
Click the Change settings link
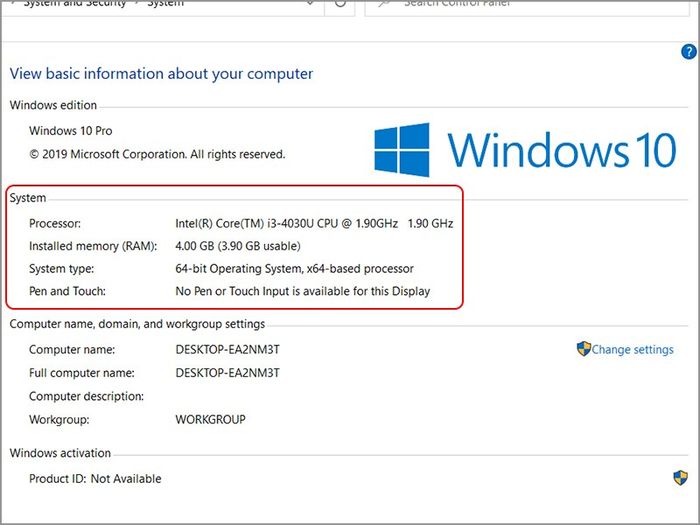pyautogui.click(x=632, y=350)
